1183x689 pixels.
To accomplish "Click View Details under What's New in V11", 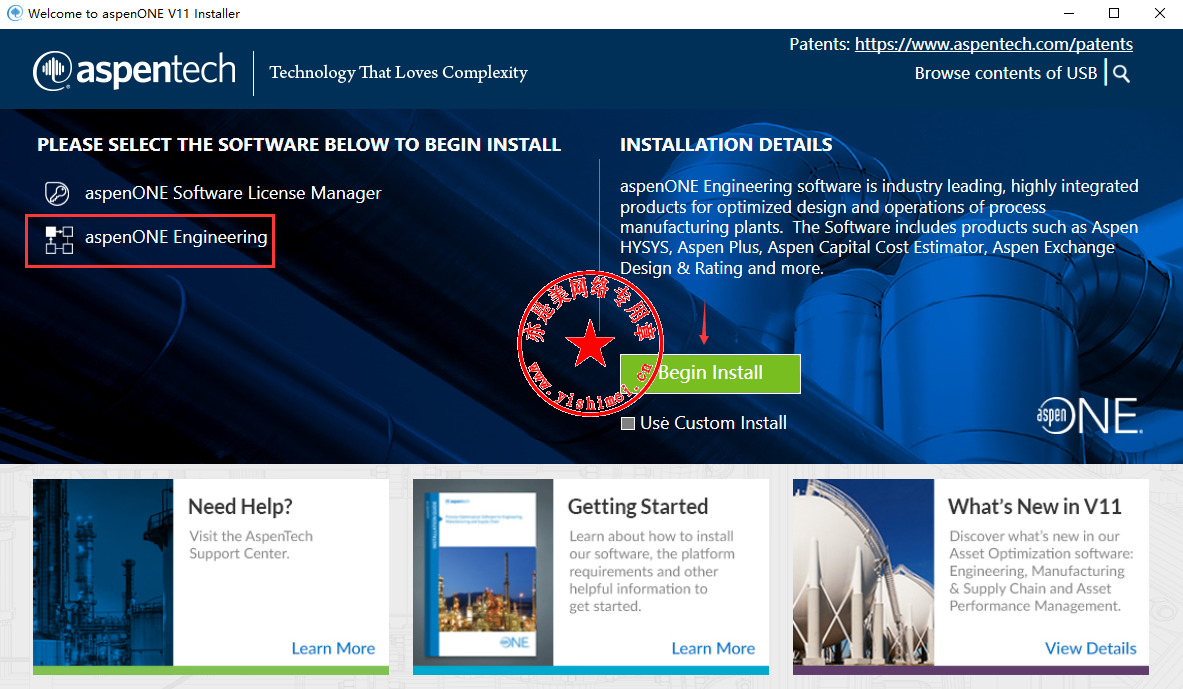I will point(1090,648).
